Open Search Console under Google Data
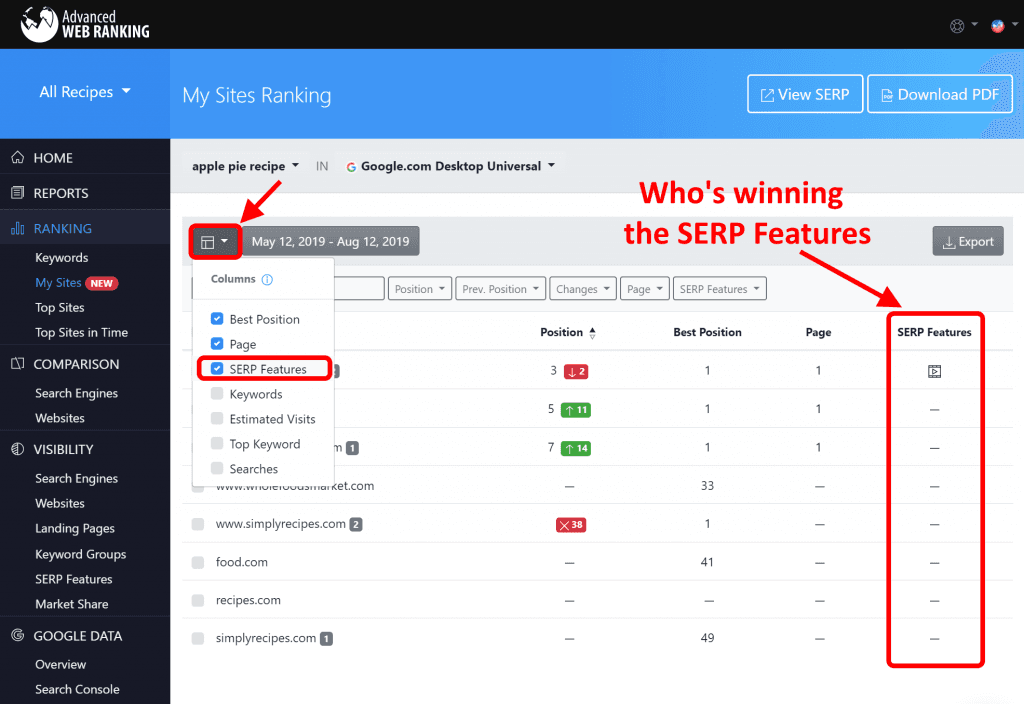The height and width of the screenshot is (704, 1024). point(77,689)
